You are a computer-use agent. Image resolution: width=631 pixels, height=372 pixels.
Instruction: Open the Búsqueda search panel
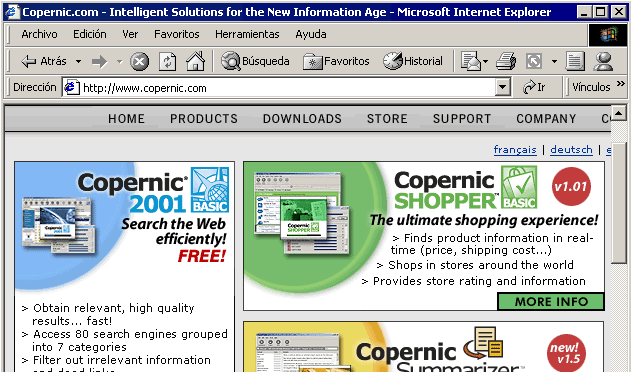pyautogui.click(x=255, y=61)
